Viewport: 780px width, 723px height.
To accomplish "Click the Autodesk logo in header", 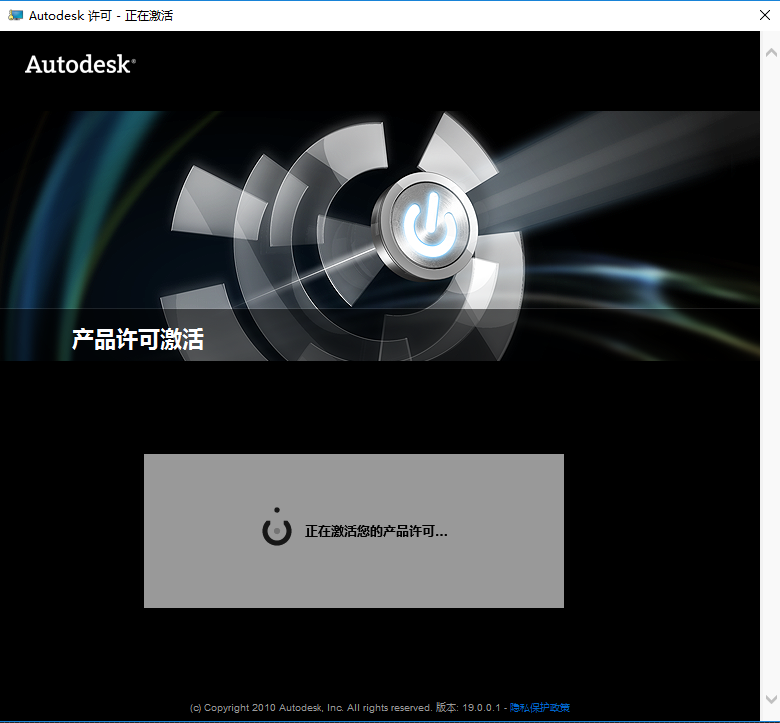I will click(80, 65).
